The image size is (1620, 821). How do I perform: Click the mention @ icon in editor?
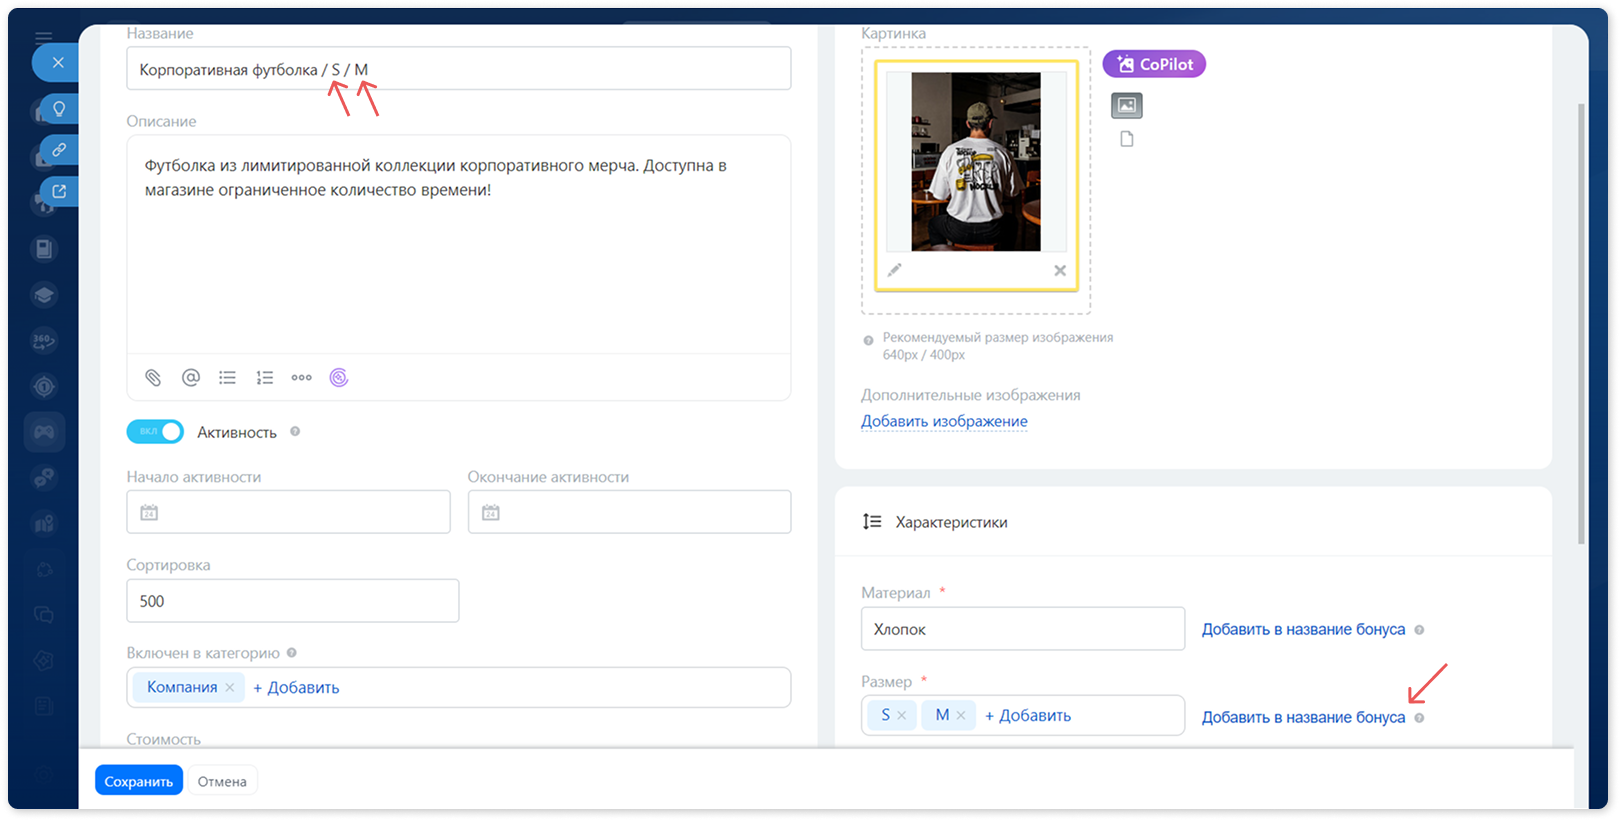tap(191, 378)
